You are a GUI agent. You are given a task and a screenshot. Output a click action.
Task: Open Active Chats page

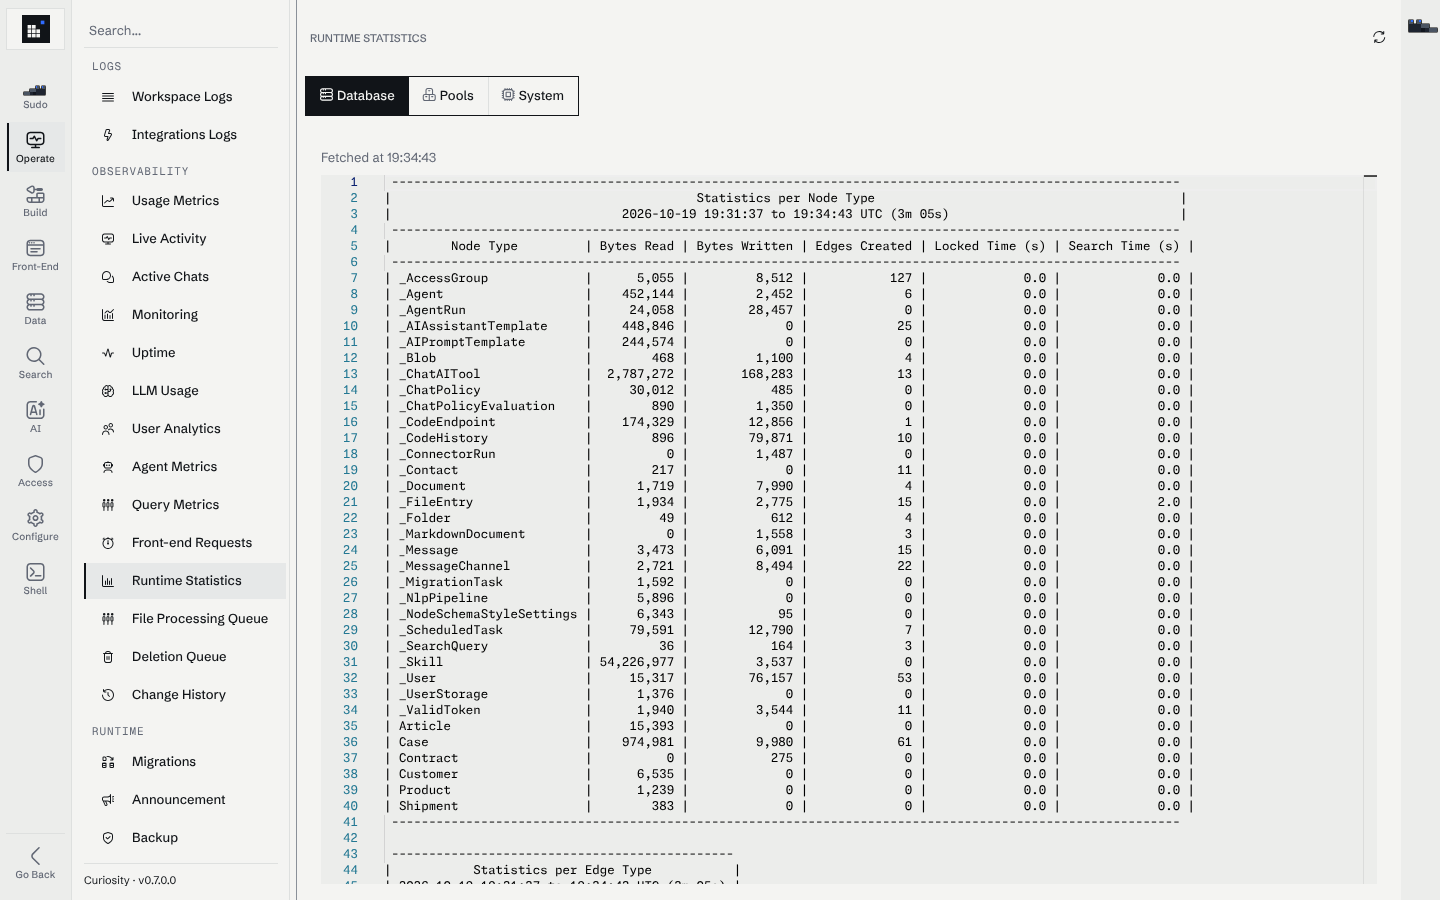[x=185, y=277]
